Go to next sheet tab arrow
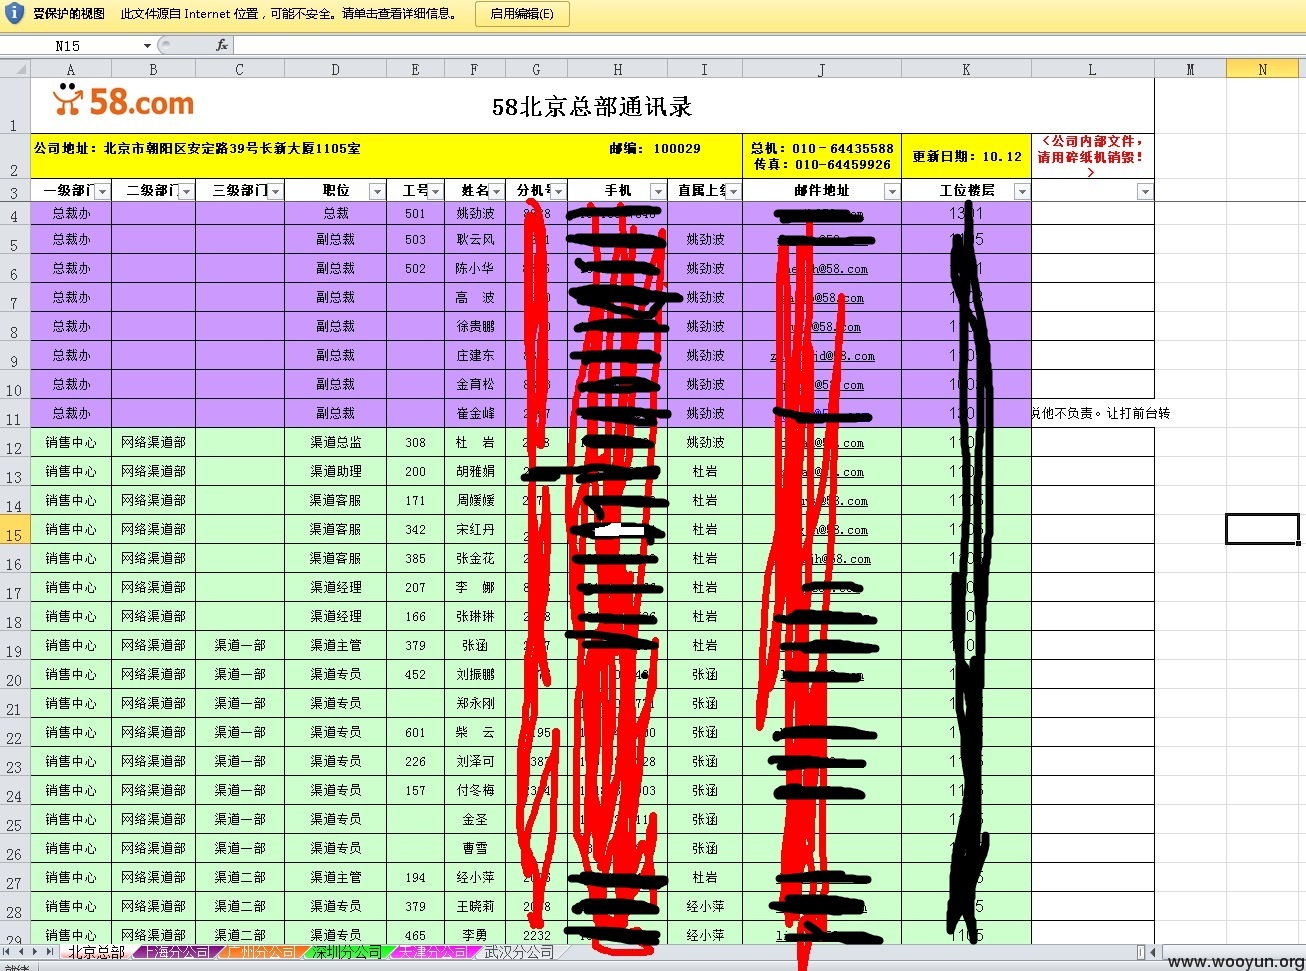Image resolution: width=1306 pixels, height=971 pixels. click(x=36, y=952)
